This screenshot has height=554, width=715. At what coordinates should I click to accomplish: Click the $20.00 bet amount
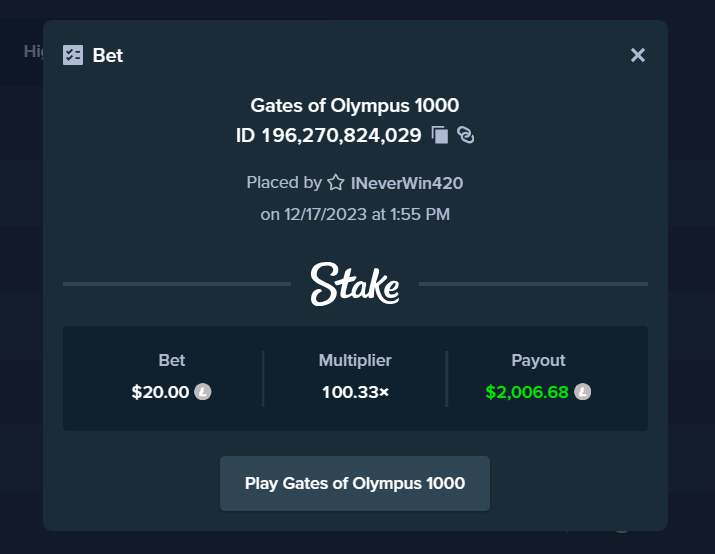tap(160, 392)
